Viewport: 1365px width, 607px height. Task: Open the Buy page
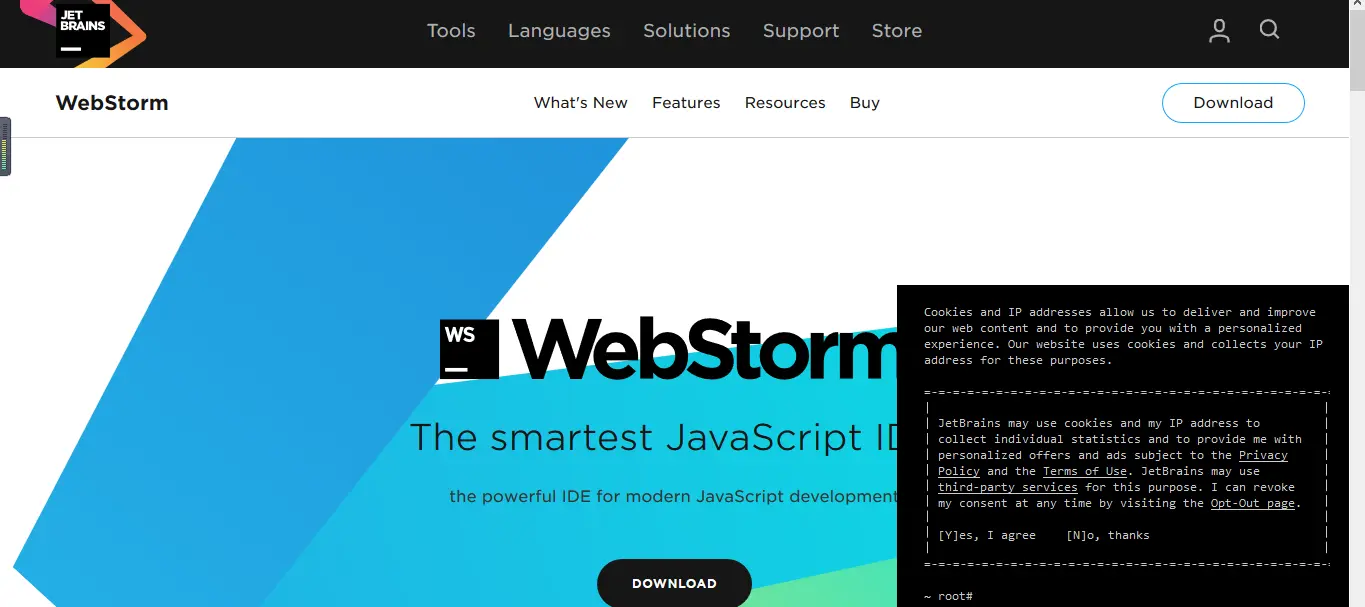865,103
